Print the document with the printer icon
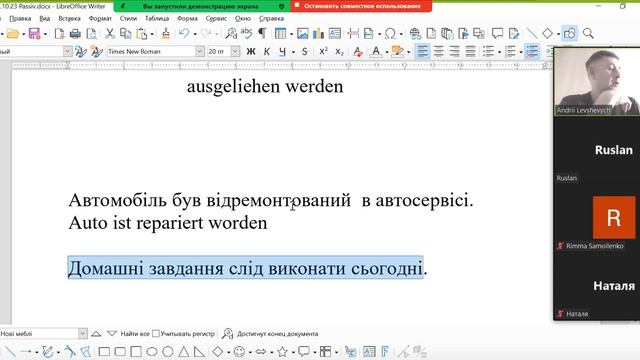Screen dimensions: 640x360 tap(75, 33)
